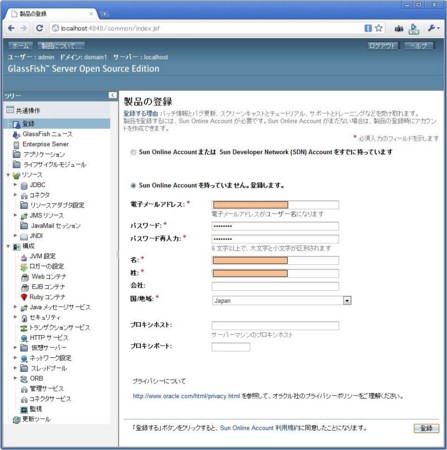Expand the コネクタ tree node

(x=15, y=195)
